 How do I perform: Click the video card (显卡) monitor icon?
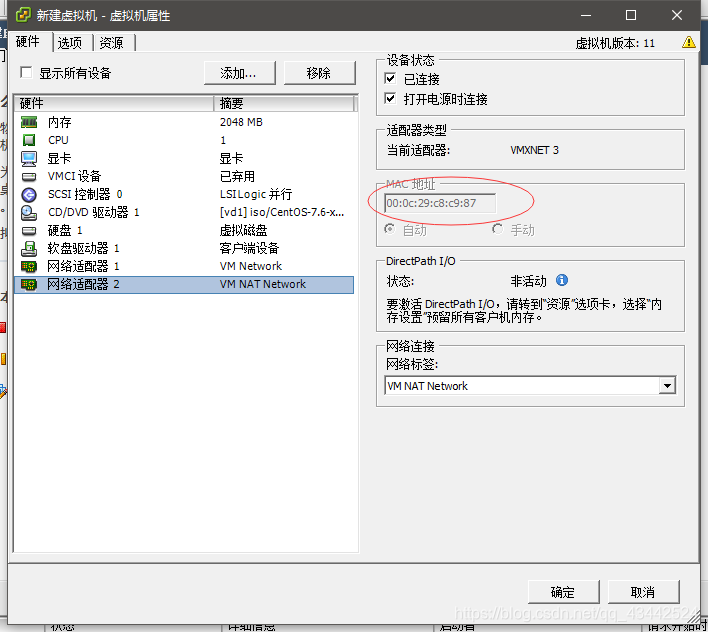[x=29, y=158]
